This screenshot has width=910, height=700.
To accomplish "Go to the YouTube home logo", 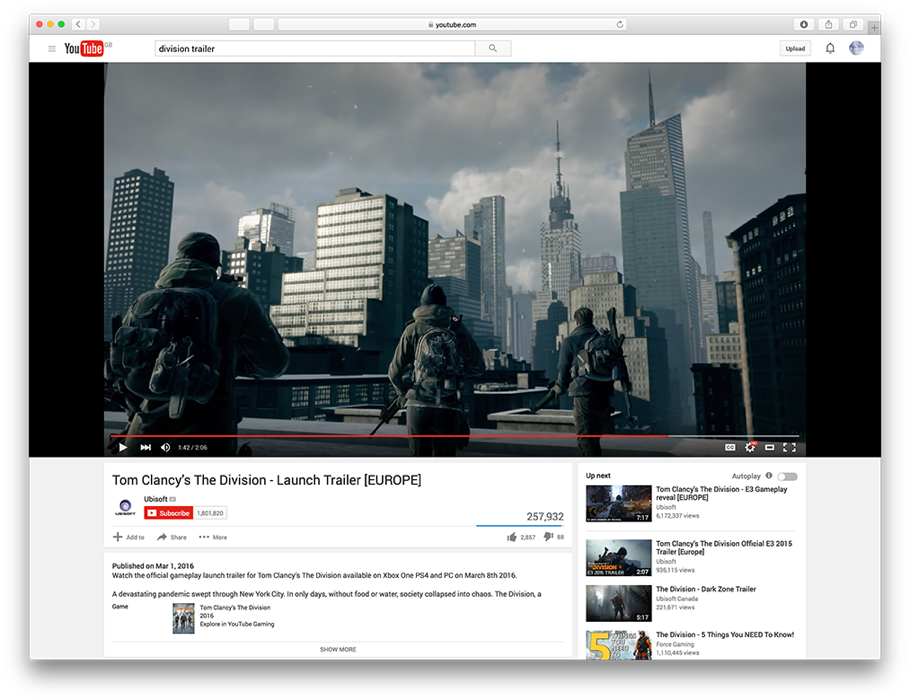I will [84, 48].
